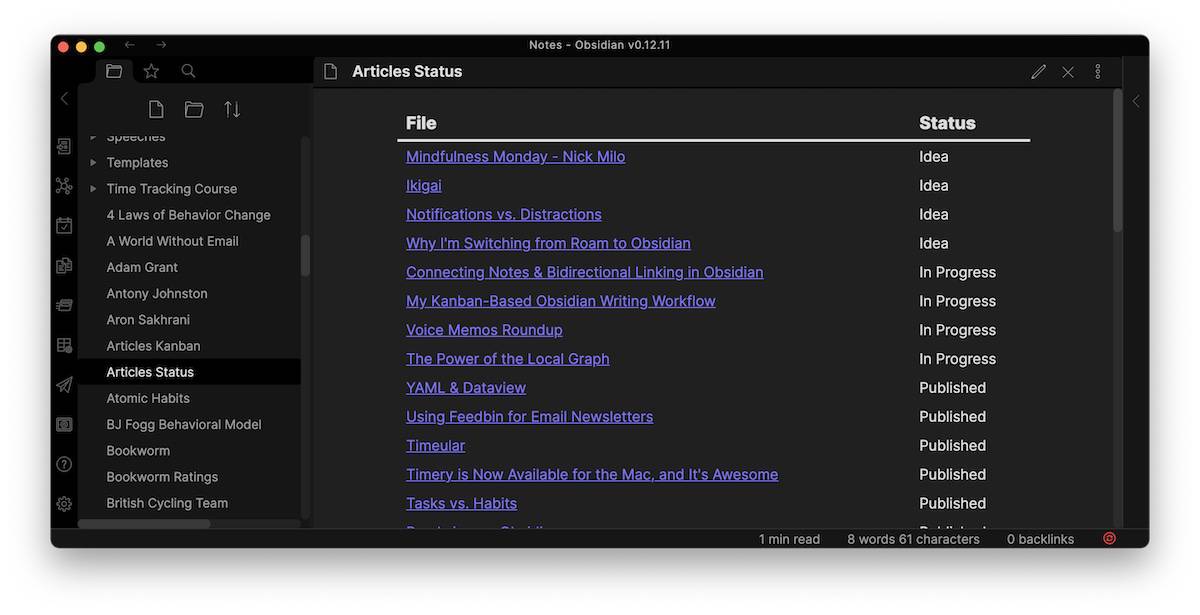Open the 4 Laws of Behavior Change note

(189, 215)
